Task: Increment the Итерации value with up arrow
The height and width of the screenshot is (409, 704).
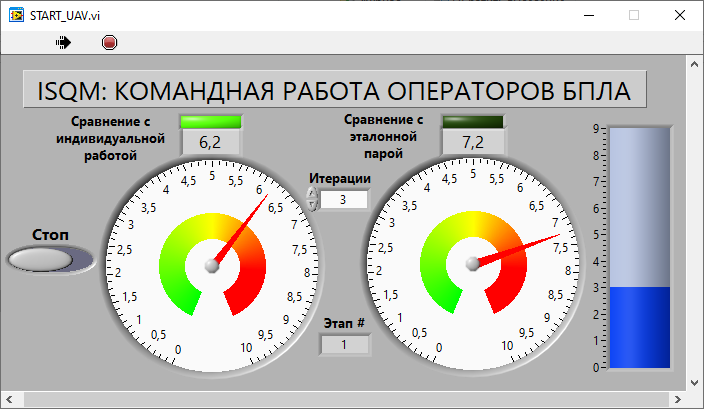Action: (x=312, y=193)
